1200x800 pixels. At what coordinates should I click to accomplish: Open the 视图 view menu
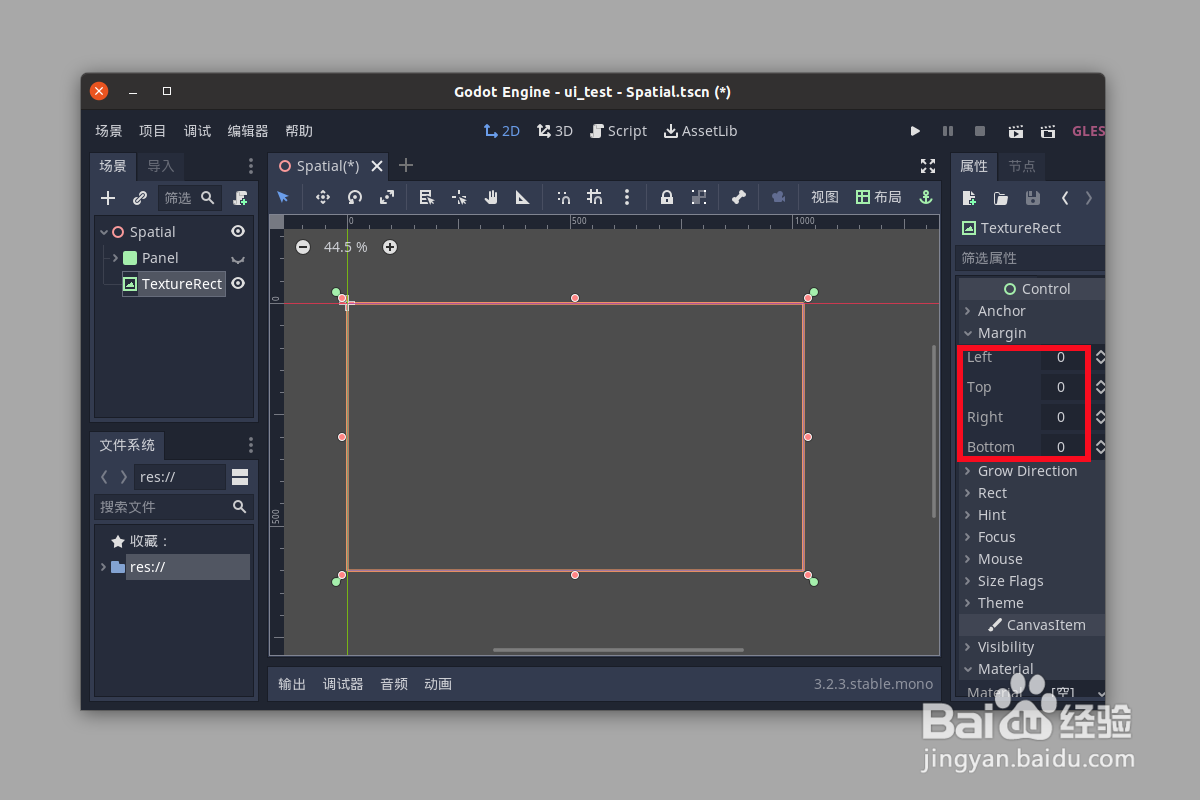pyautogui.click(x=825, y=197)
